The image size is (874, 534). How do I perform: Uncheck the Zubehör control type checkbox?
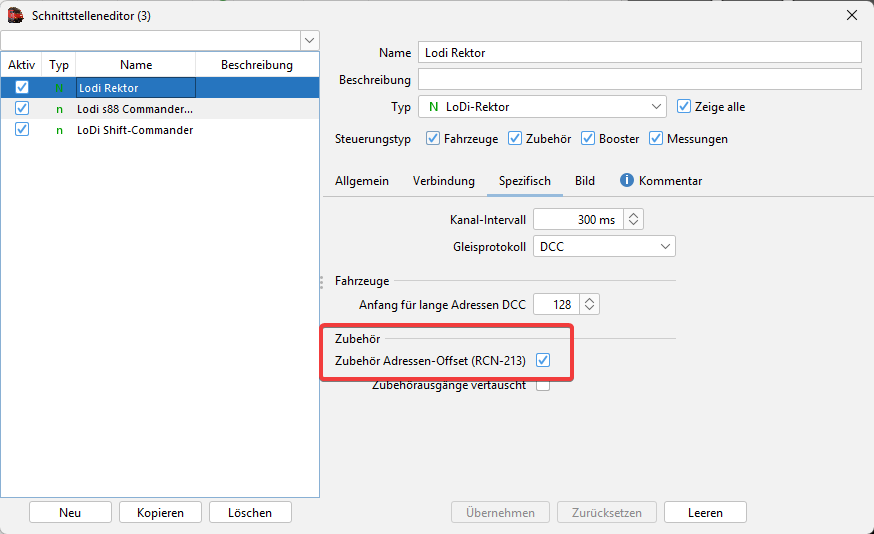pos(514,138)
